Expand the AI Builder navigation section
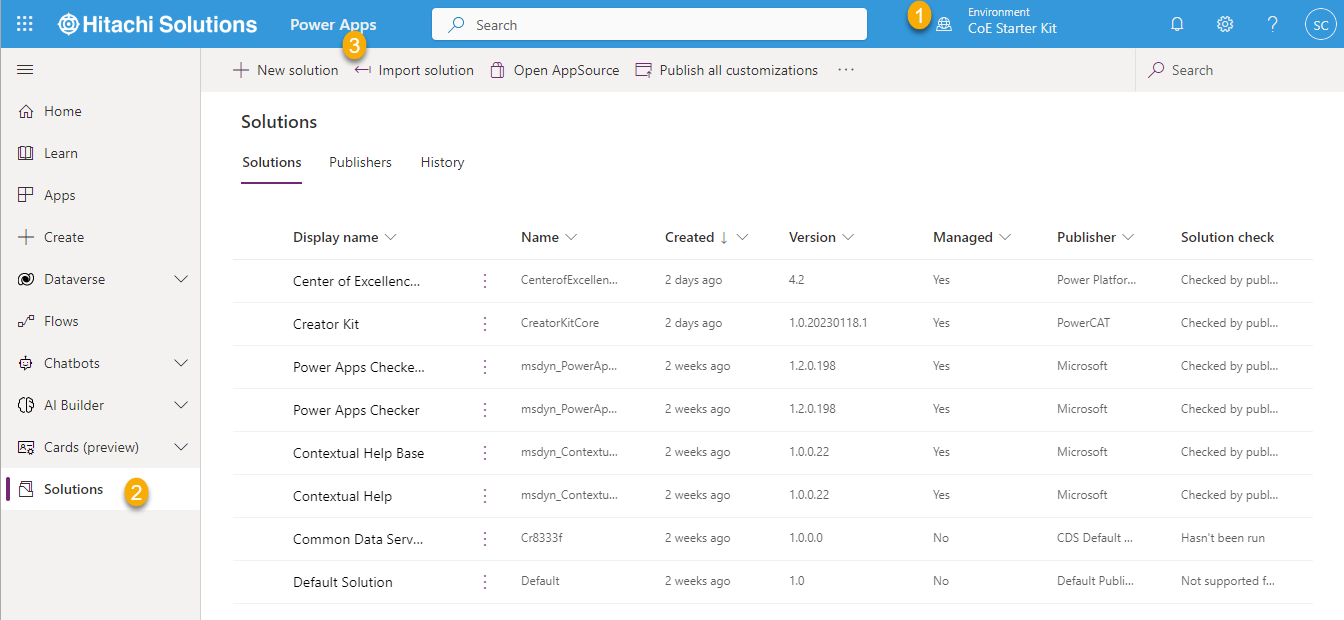This screenshot has width=1344, height=620. pos(181,406)
